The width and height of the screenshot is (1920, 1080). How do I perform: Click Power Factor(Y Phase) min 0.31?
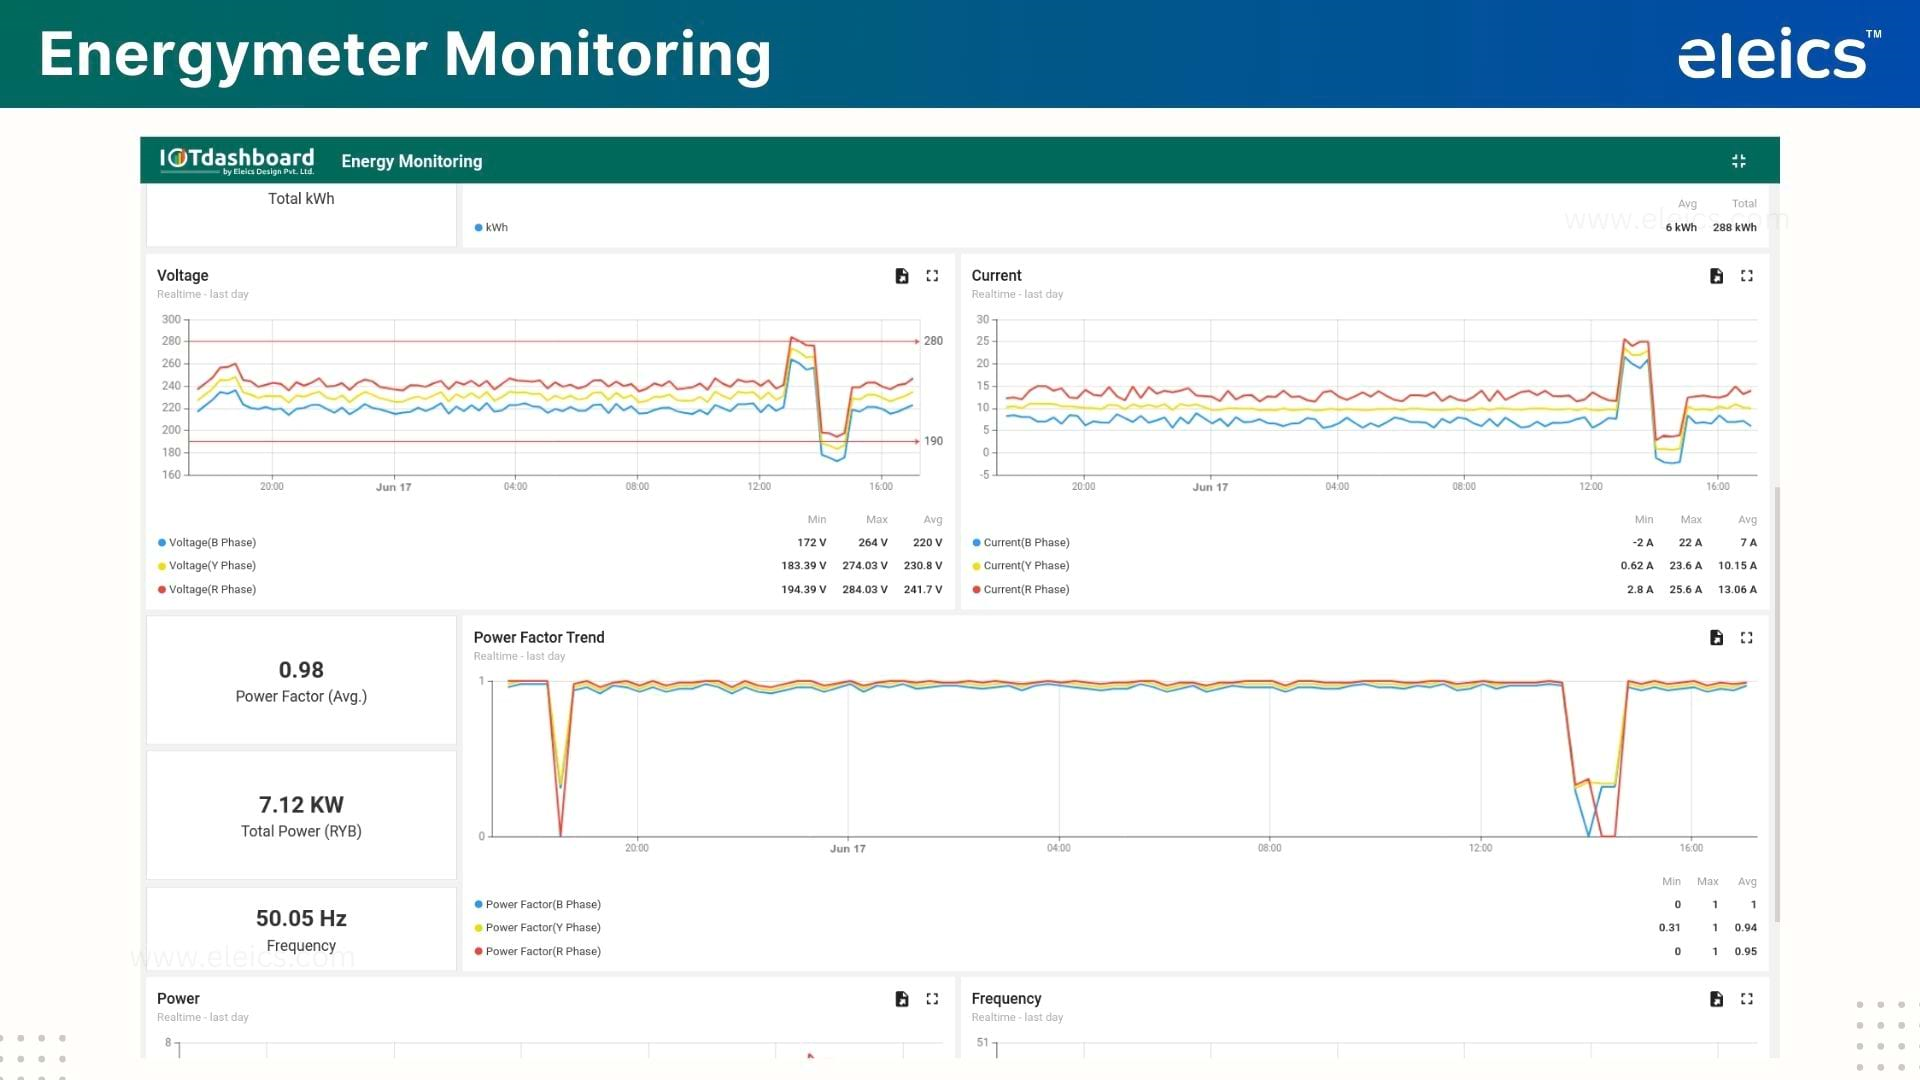click(x=1669, y=928)
